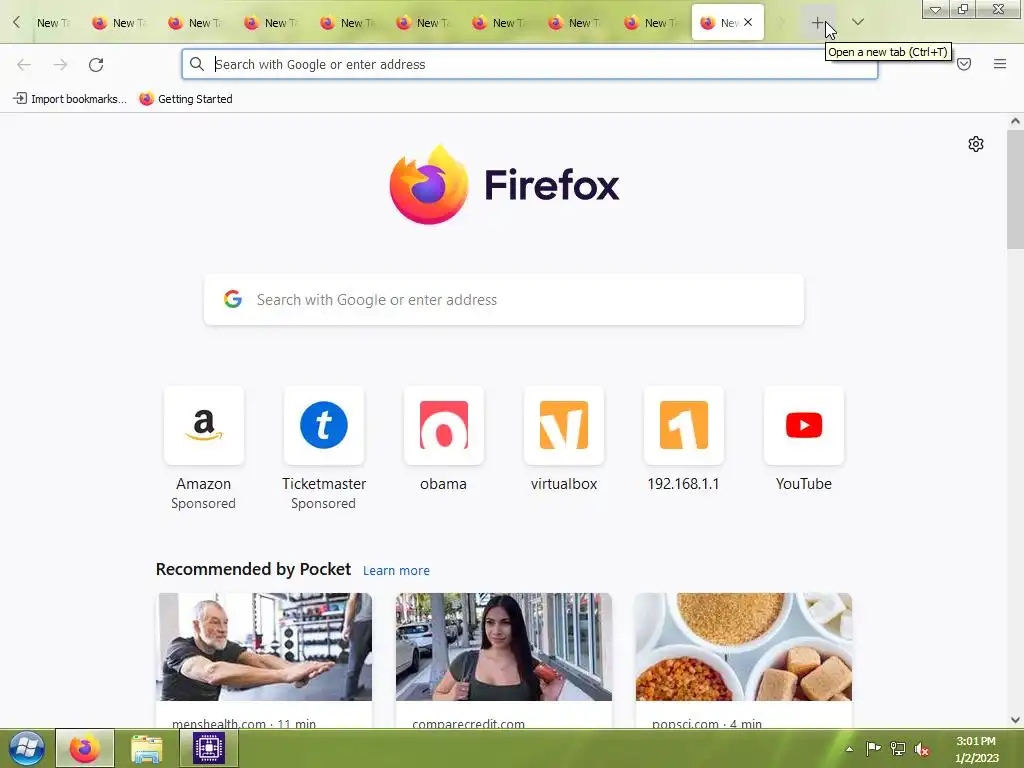The height and width of the screenshot is (768, 1024).
Task: Click the muted volume tray icon
Action: pyautogui.click(x=921, y=749)
